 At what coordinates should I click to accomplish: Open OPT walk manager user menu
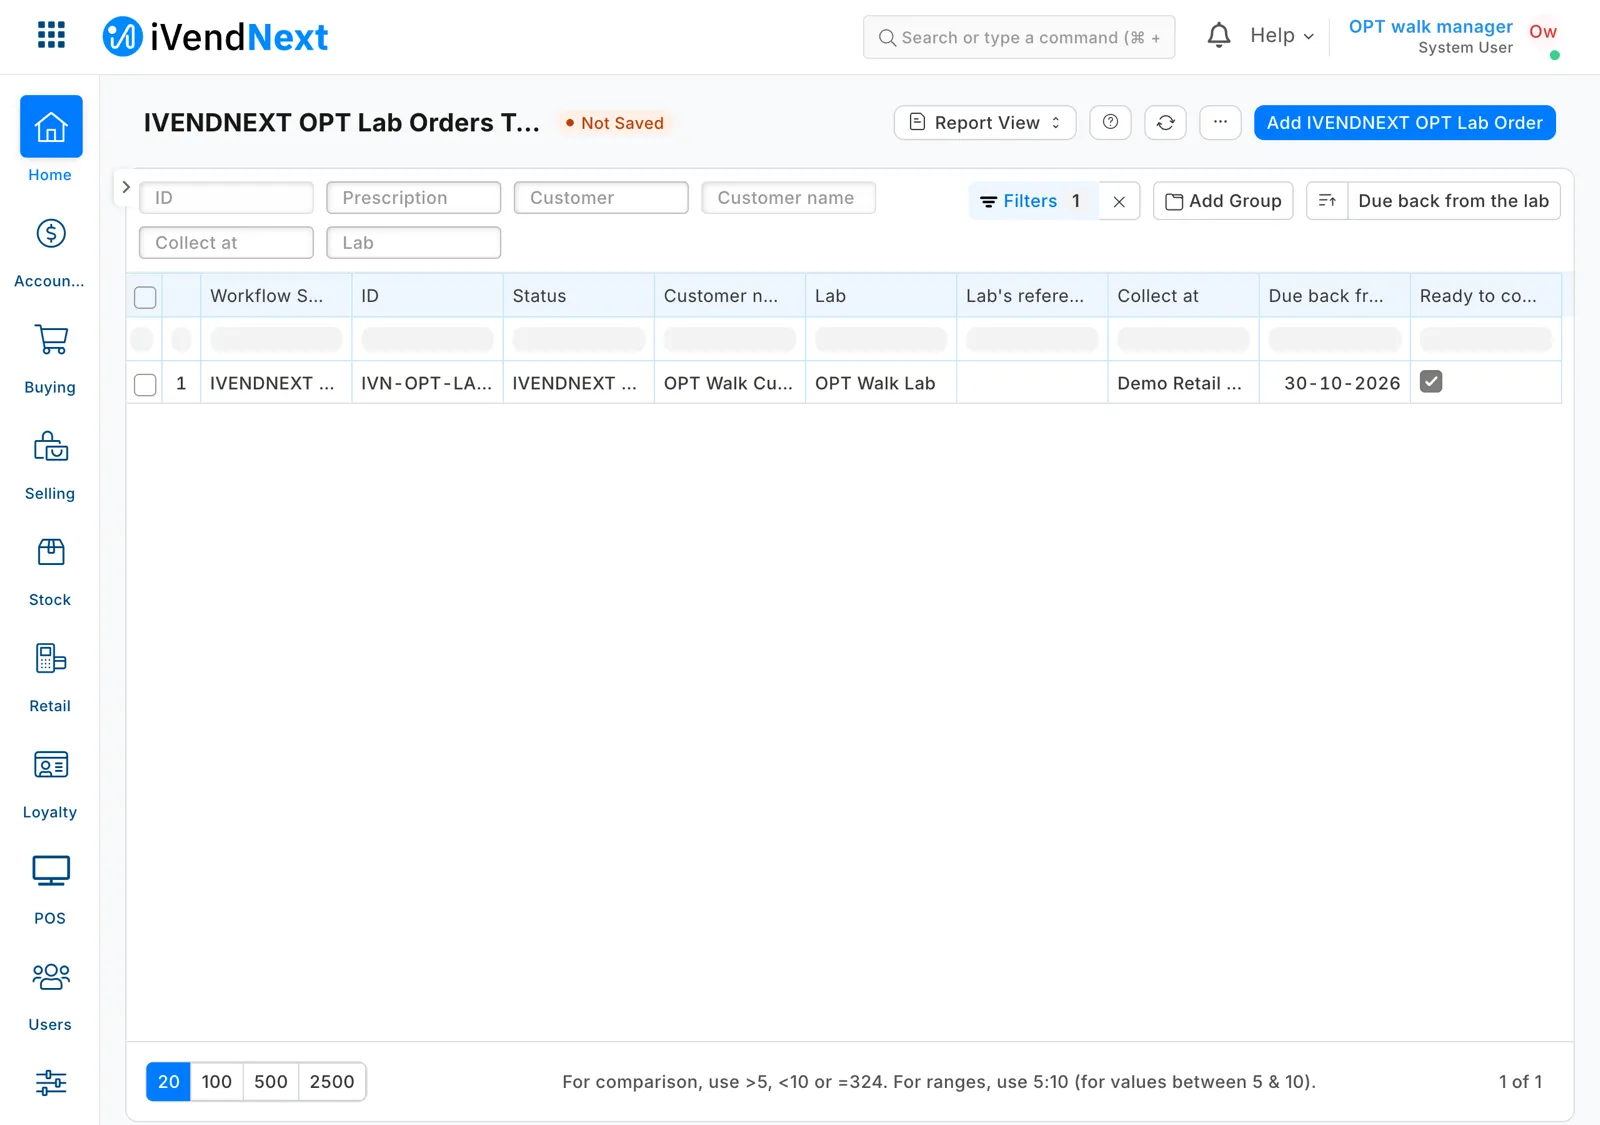point(1452,36)
